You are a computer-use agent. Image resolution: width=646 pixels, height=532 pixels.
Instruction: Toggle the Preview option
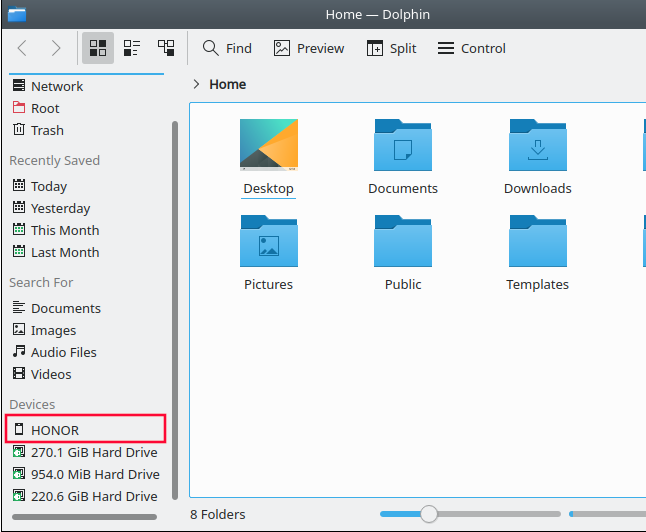tap(309, 48)
